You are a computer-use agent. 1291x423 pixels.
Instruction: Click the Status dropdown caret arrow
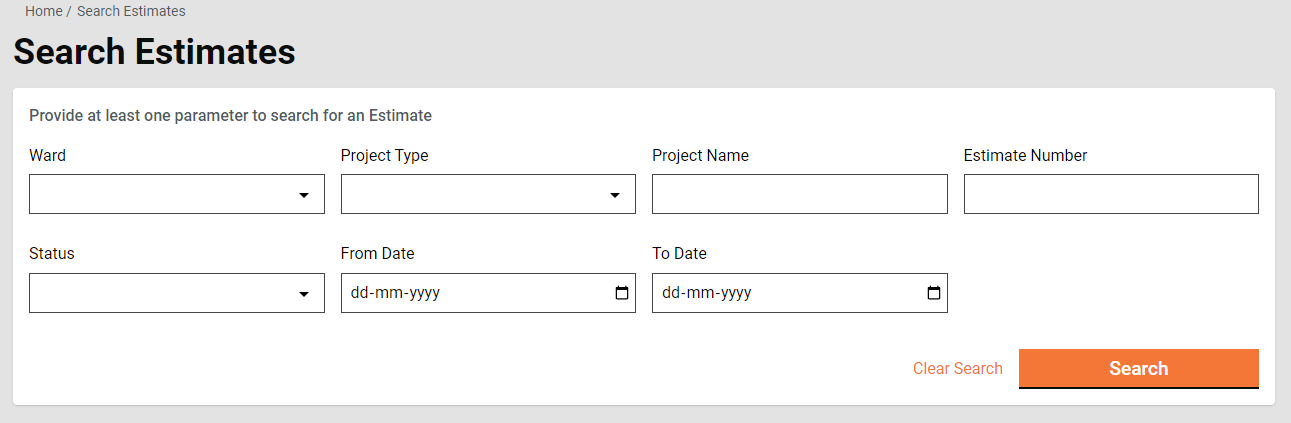pyautogui.click(x=304, y=294)
